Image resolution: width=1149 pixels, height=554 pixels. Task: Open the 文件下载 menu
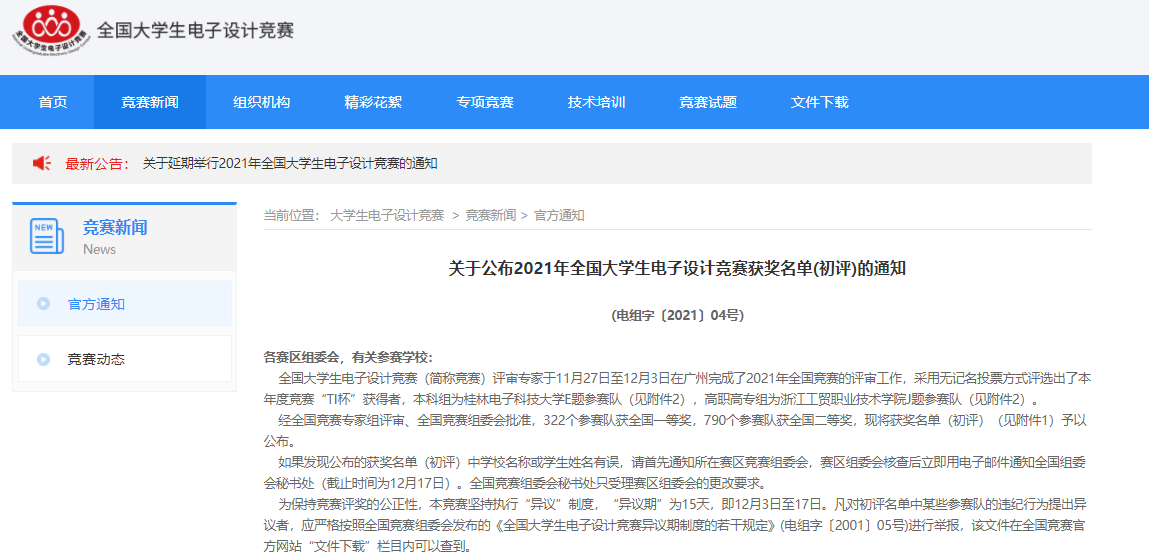coord(819,102)
